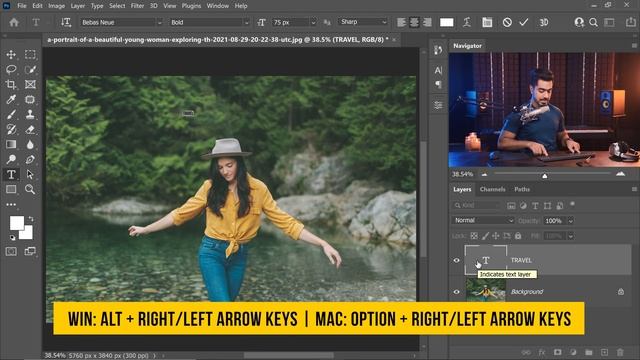Center align the text
The width and height of the screenshot is (640, 360).
click(x=414, y=22)
